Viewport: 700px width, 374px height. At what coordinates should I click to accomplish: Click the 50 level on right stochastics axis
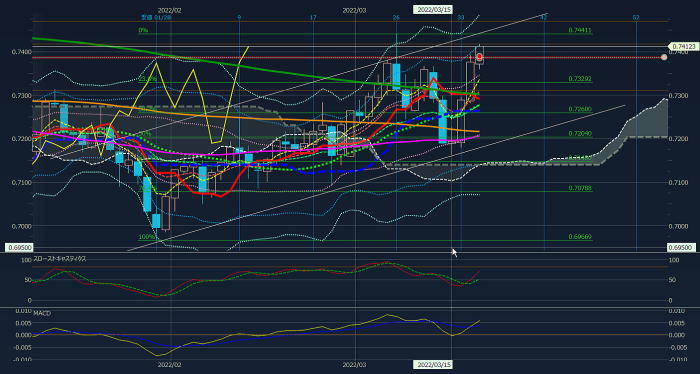[x=673, y=280]
